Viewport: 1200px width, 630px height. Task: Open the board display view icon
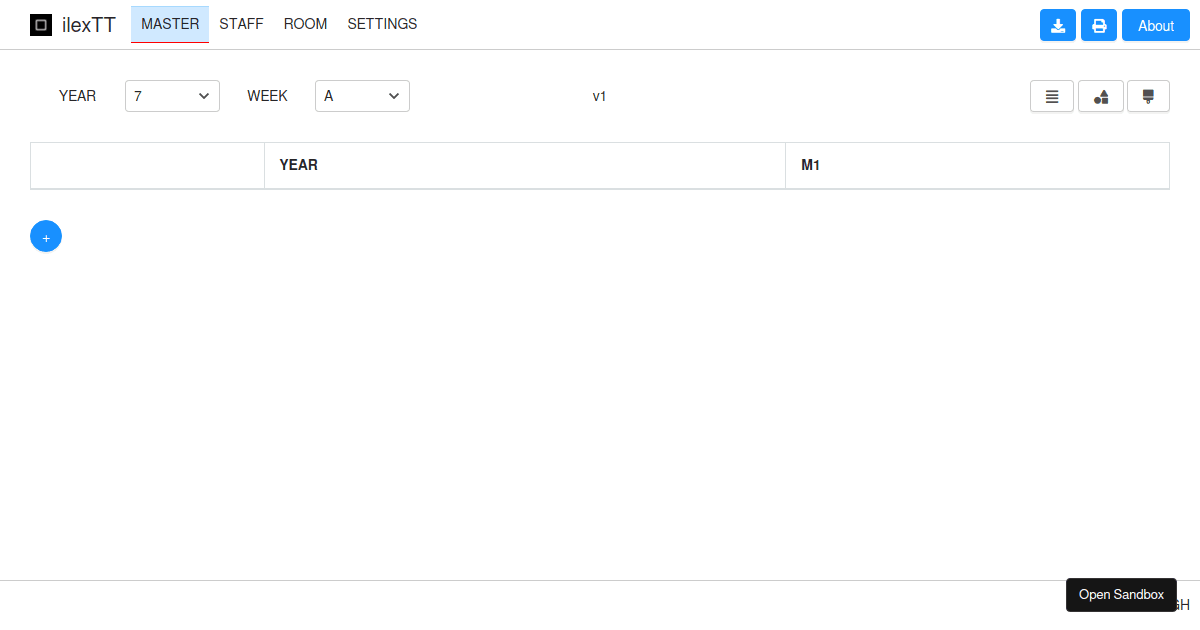(x=1148, y=96)
